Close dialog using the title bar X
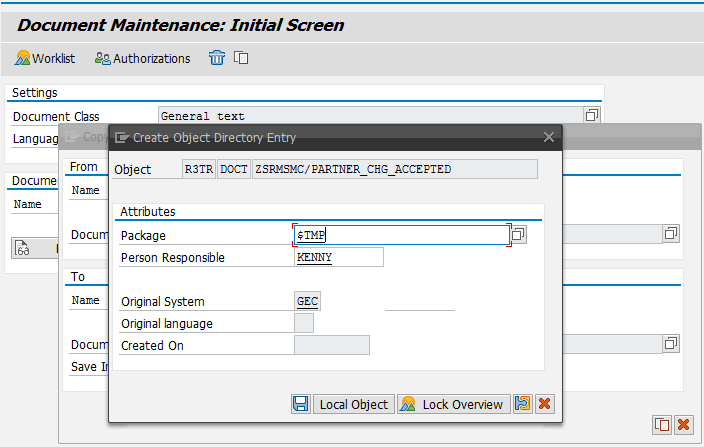Viewport: 704px width, 447px height. 548,138
